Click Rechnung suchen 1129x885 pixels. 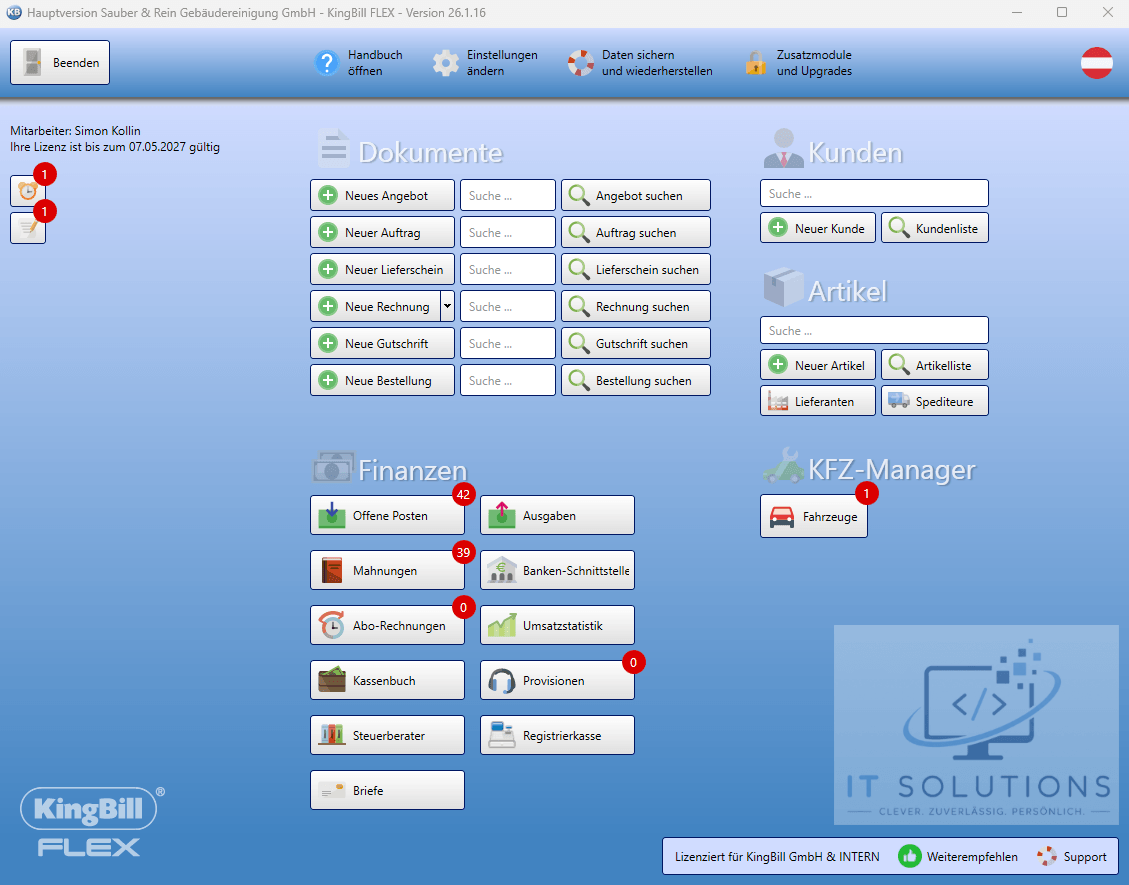coord(636,306)
